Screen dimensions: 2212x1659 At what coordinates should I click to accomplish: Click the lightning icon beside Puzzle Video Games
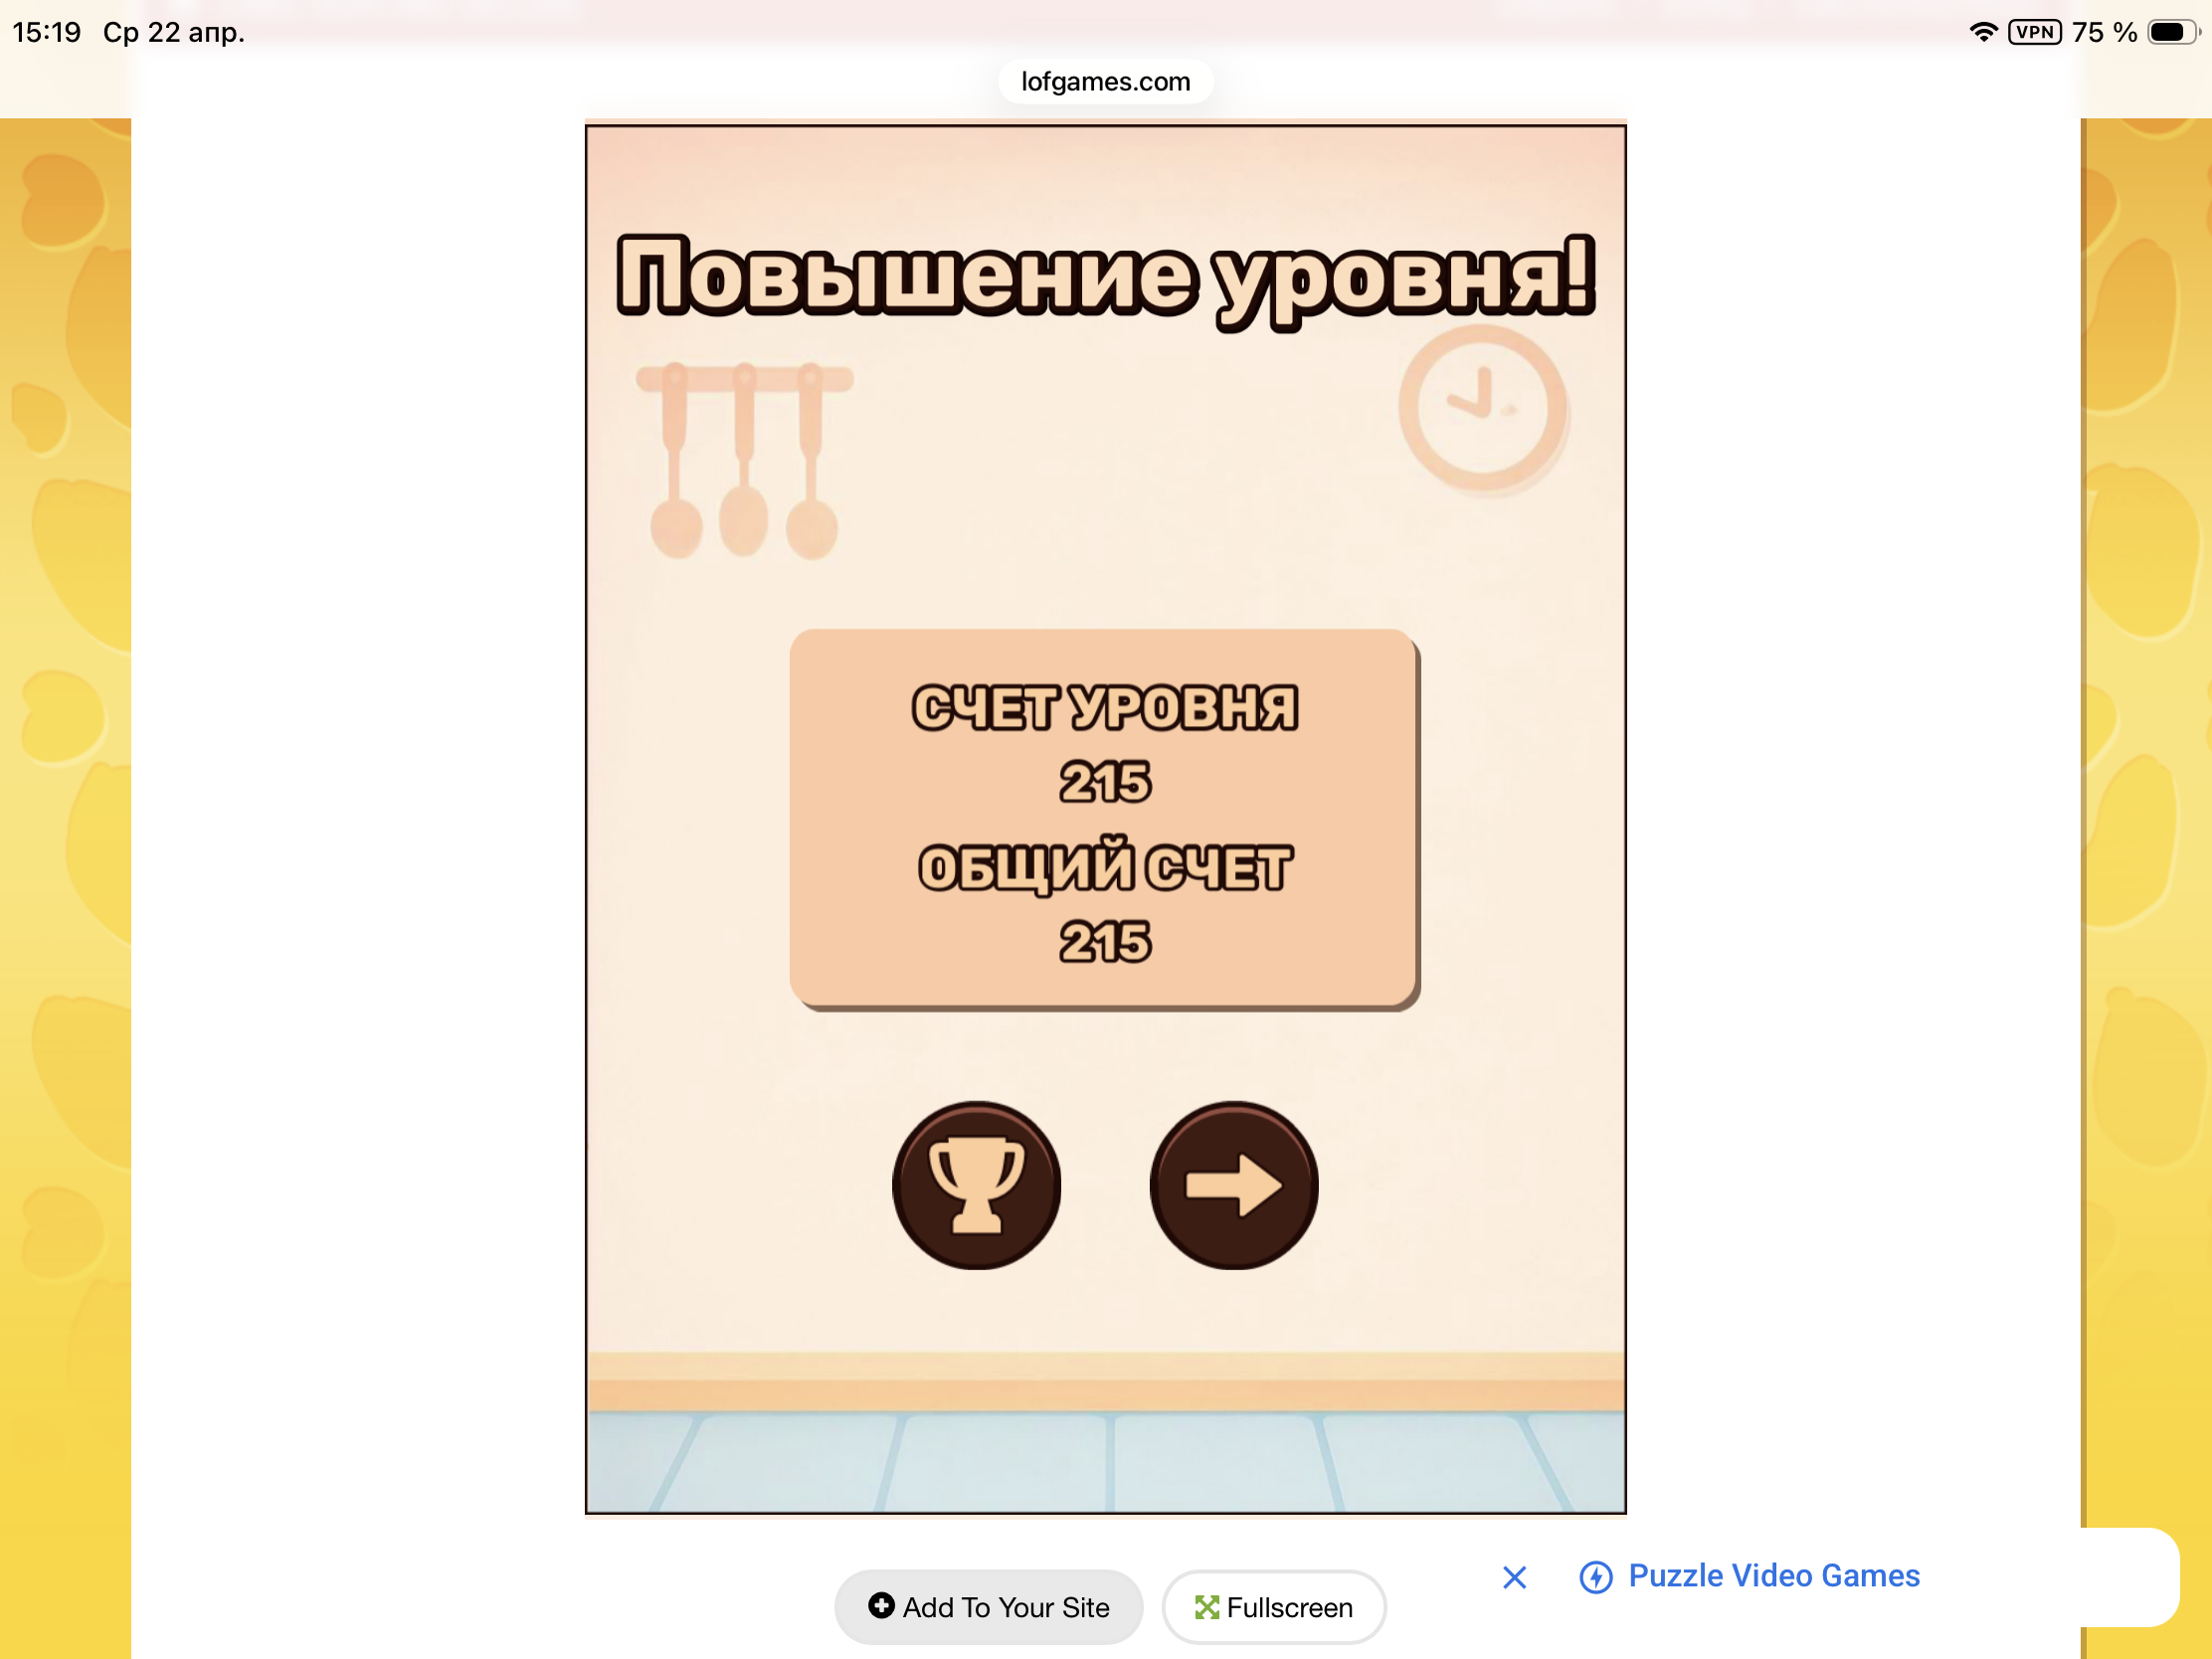coord(1595,1577)
